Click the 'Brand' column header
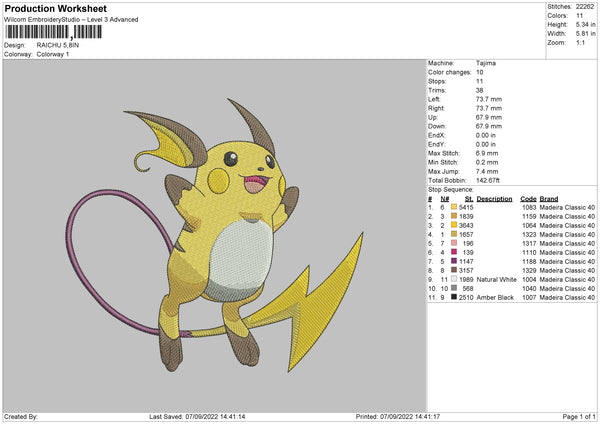600x424 pixels. coord(549,199)
